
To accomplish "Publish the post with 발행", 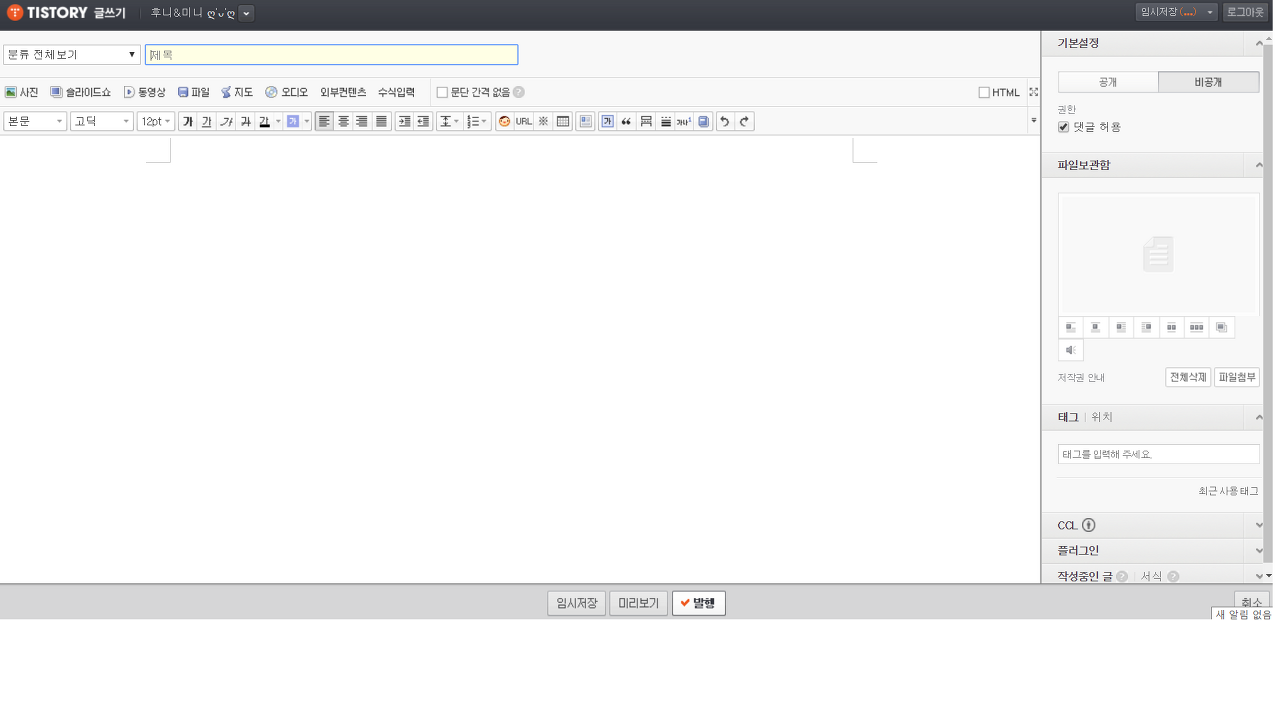I will pos(699,603).
